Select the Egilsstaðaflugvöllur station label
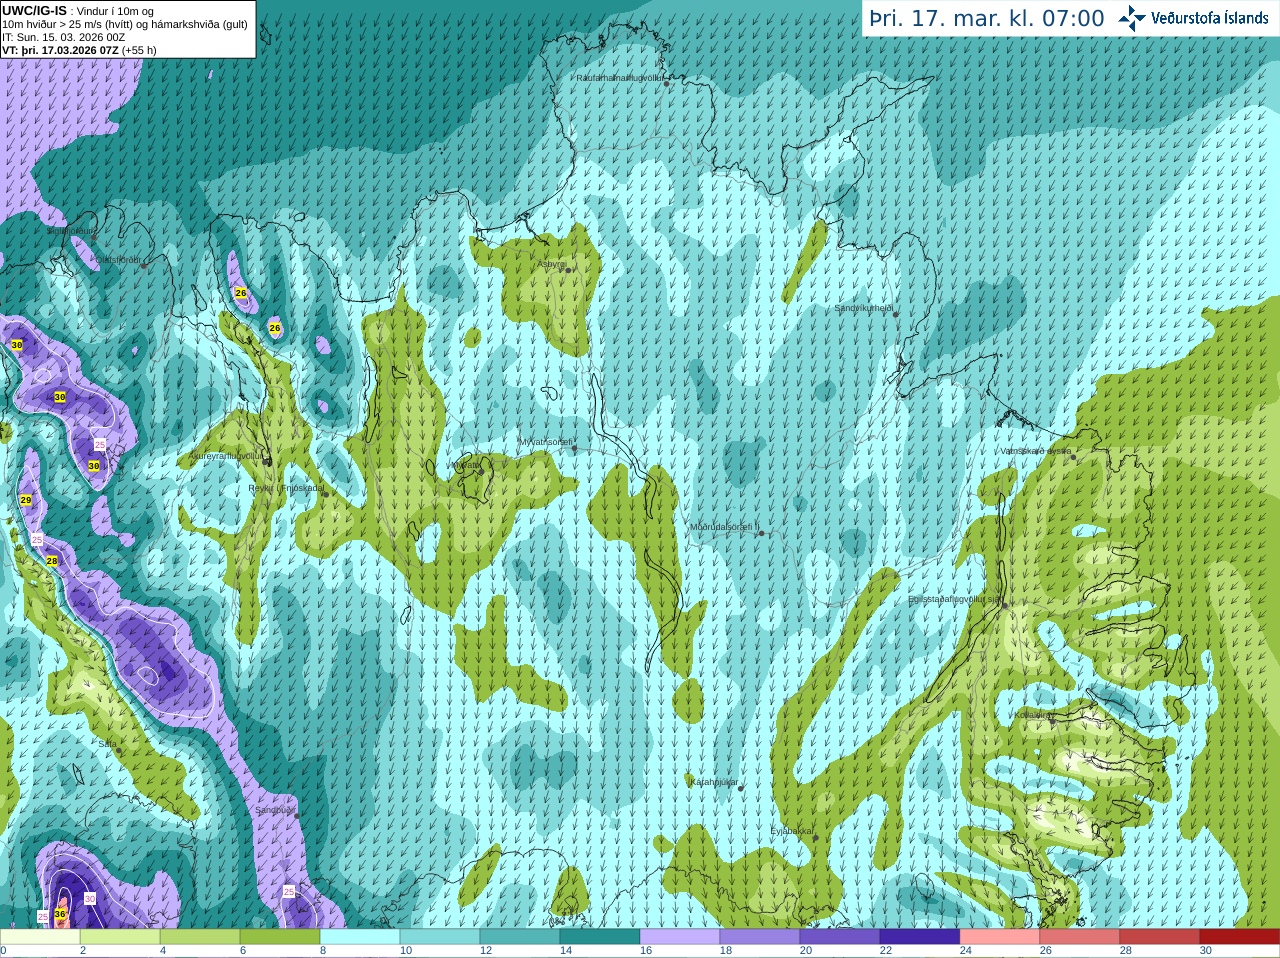Image resolution: width=1280 pixels, height=958 pixels. pos(954,599)
